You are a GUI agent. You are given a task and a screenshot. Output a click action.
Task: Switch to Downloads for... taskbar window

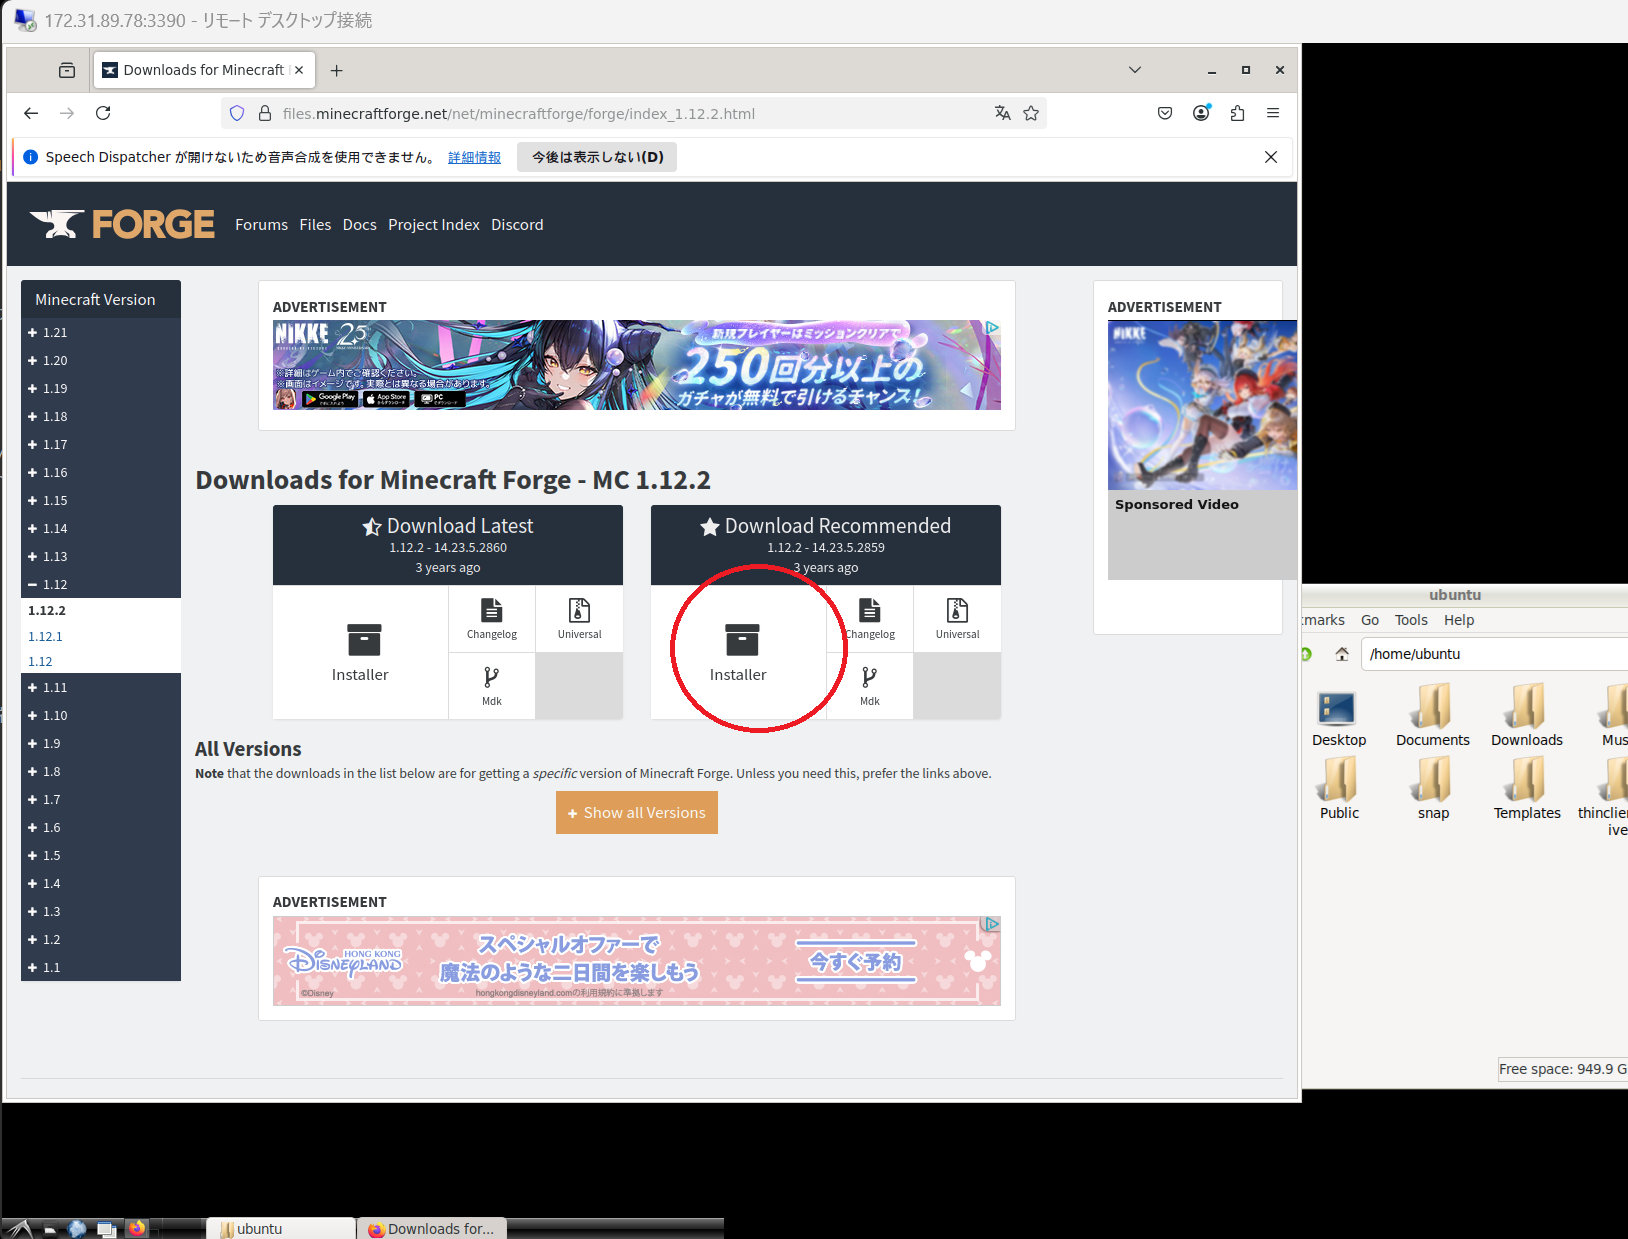(432, 1229)
